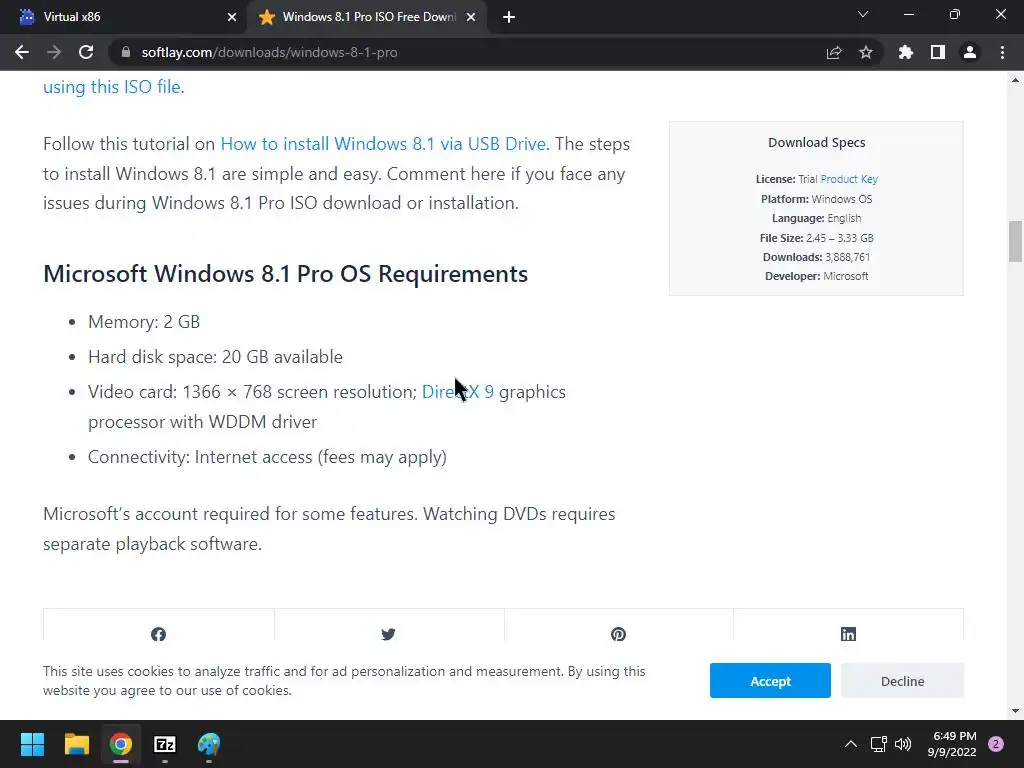Click the 'Language: English' text
1024x768 pixels.
pos(816,218)
